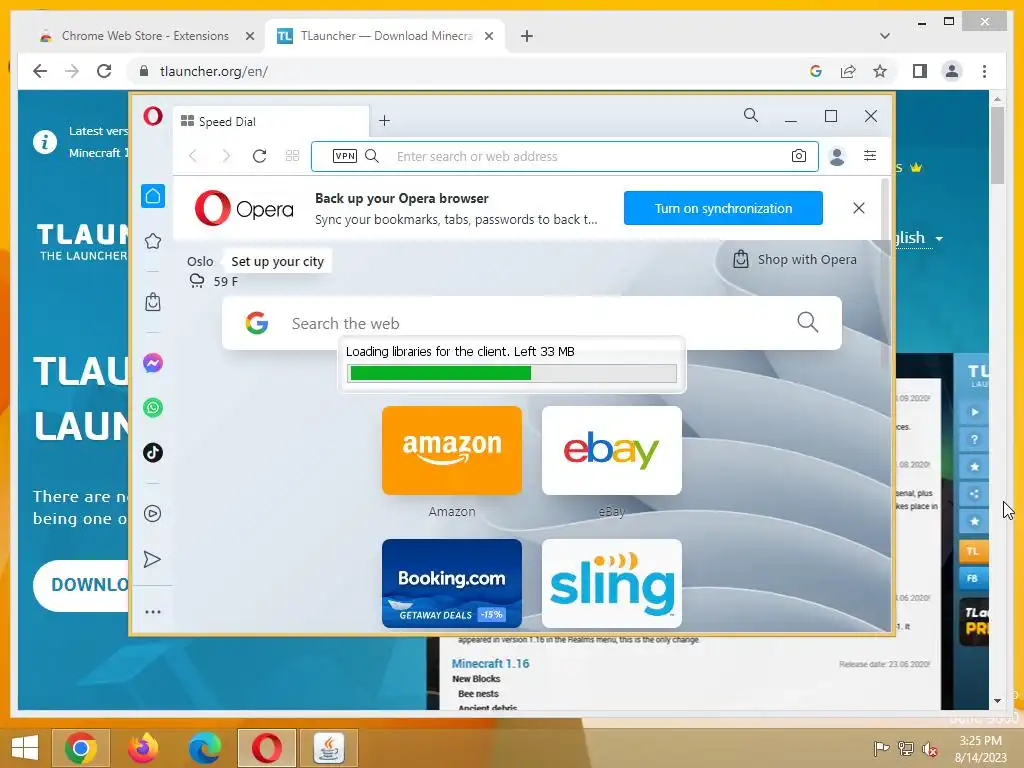This screenshot has height=768, width=1024.
Task: Open Opera tab search magnifier icon
Action: [751, 116]
